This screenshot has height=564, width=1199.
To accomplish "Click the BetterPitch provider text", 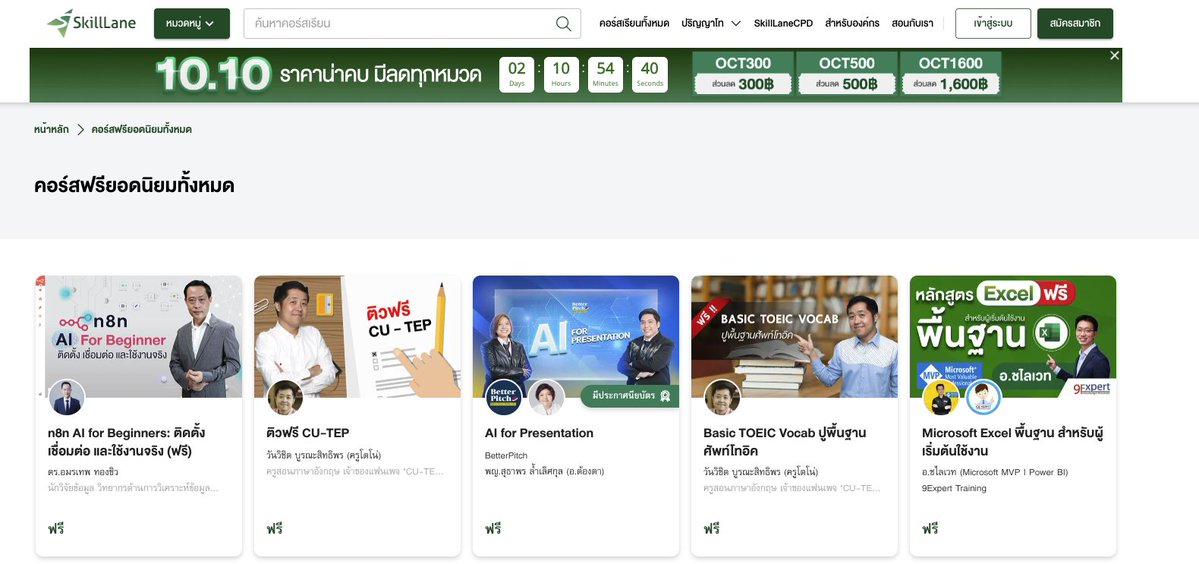I will click(506, 455).
